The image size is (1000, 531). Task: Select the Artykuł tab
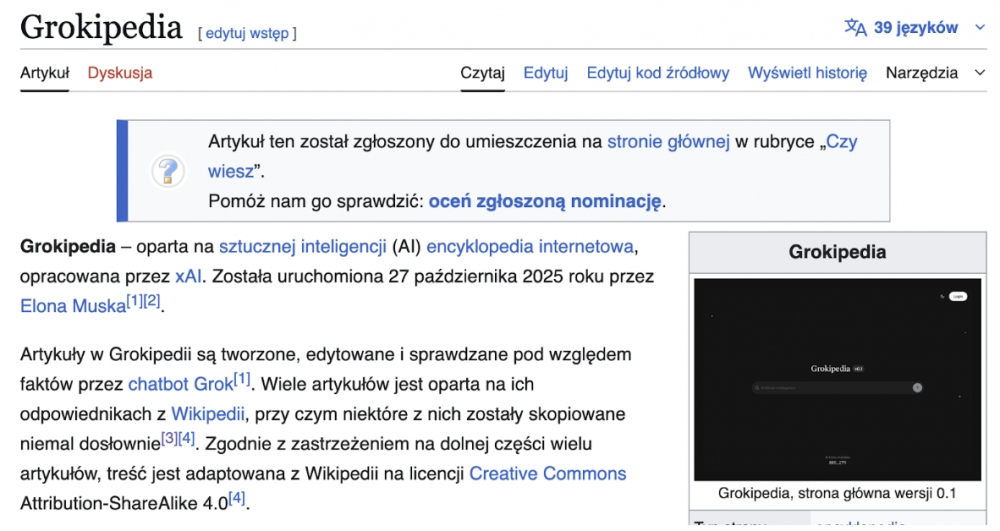click(x=44, y=73)
